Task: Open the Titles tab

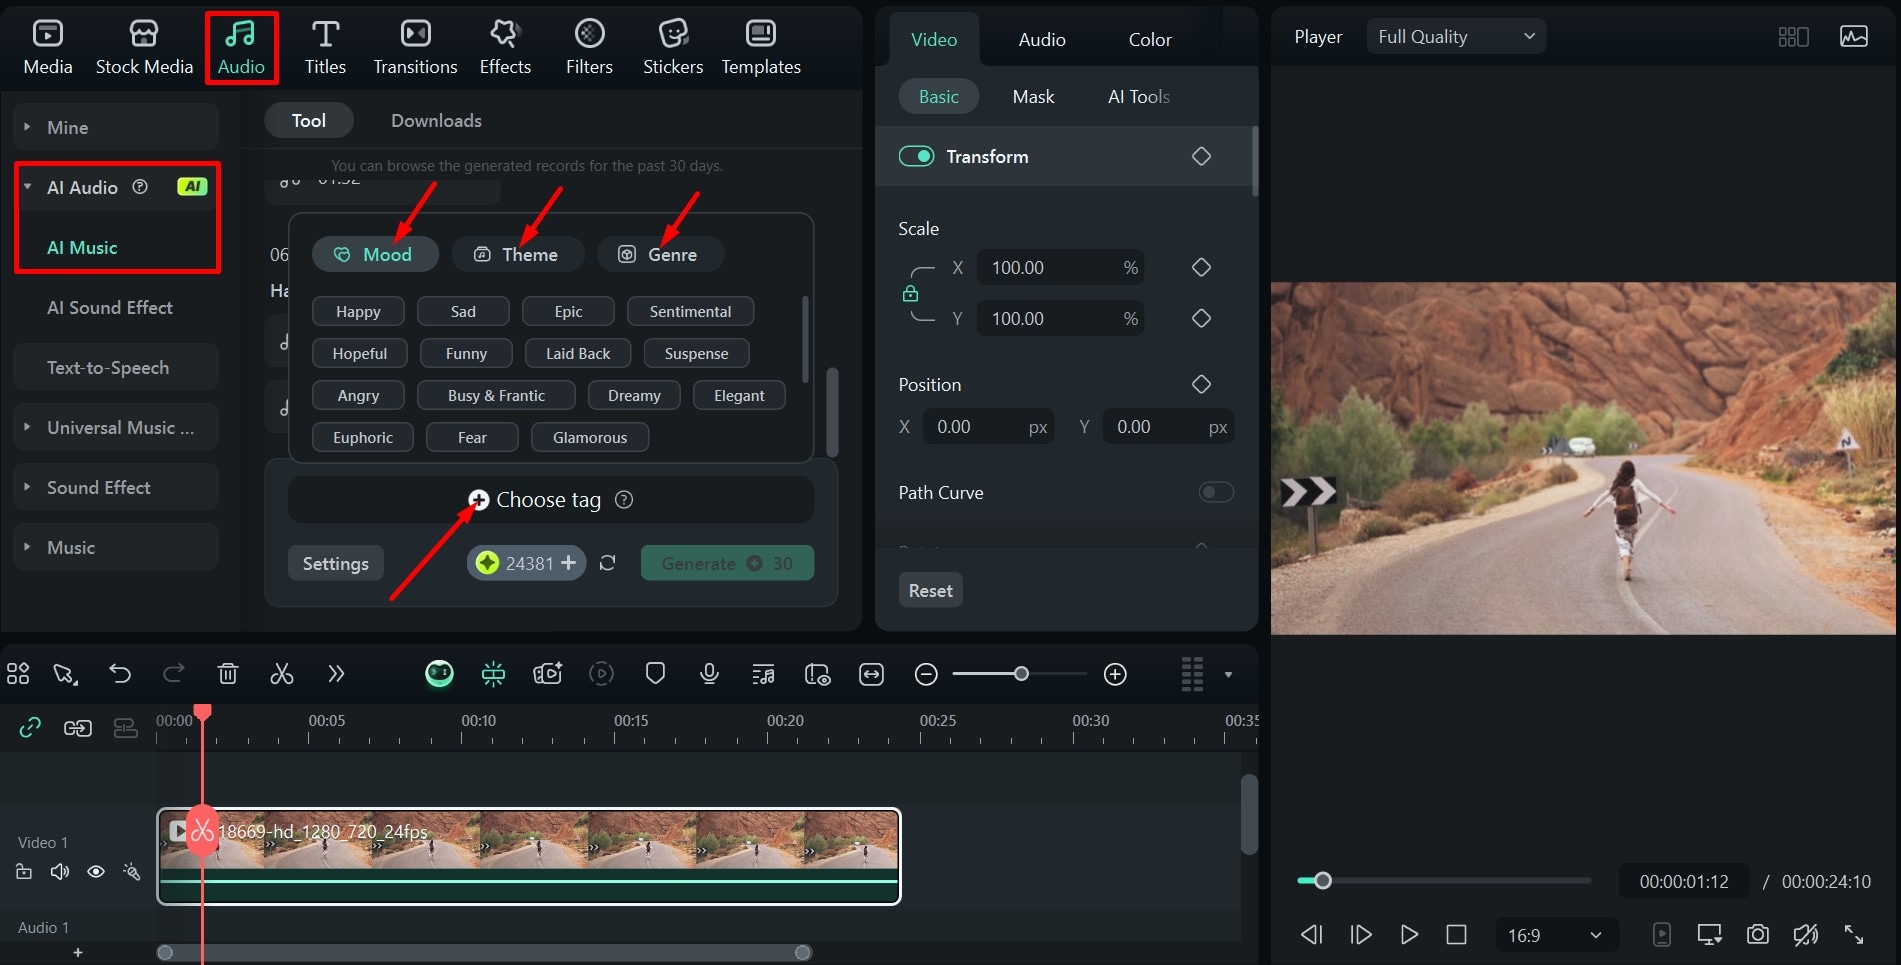Action: (x=325, y=47)
